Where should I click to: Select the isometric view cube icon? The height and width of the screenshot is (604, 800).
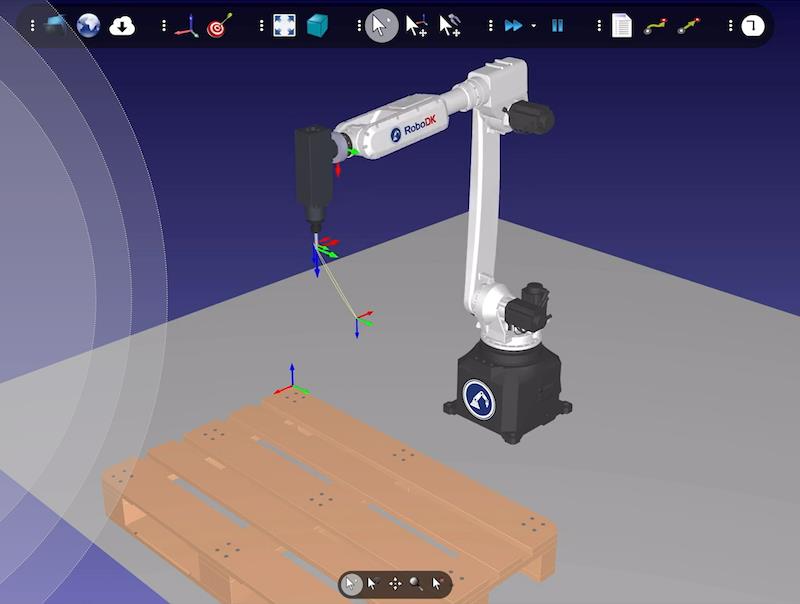click(x=318, y=26)
